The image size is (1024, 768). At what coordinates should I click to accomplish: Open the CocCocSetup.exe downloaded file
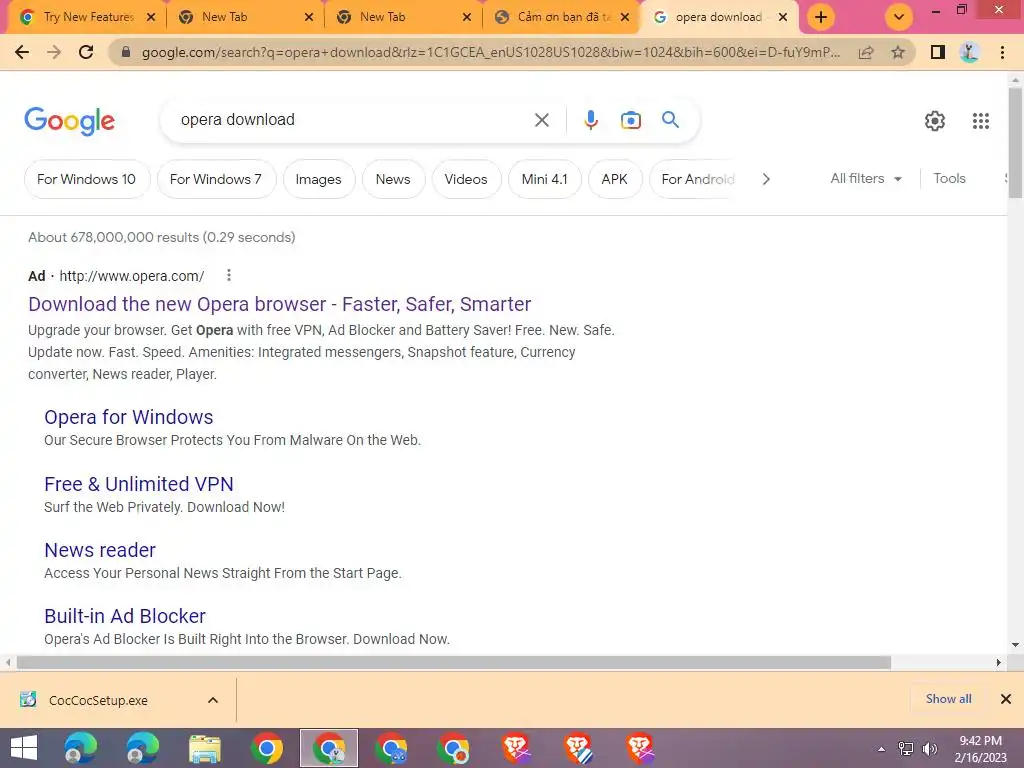98,700
